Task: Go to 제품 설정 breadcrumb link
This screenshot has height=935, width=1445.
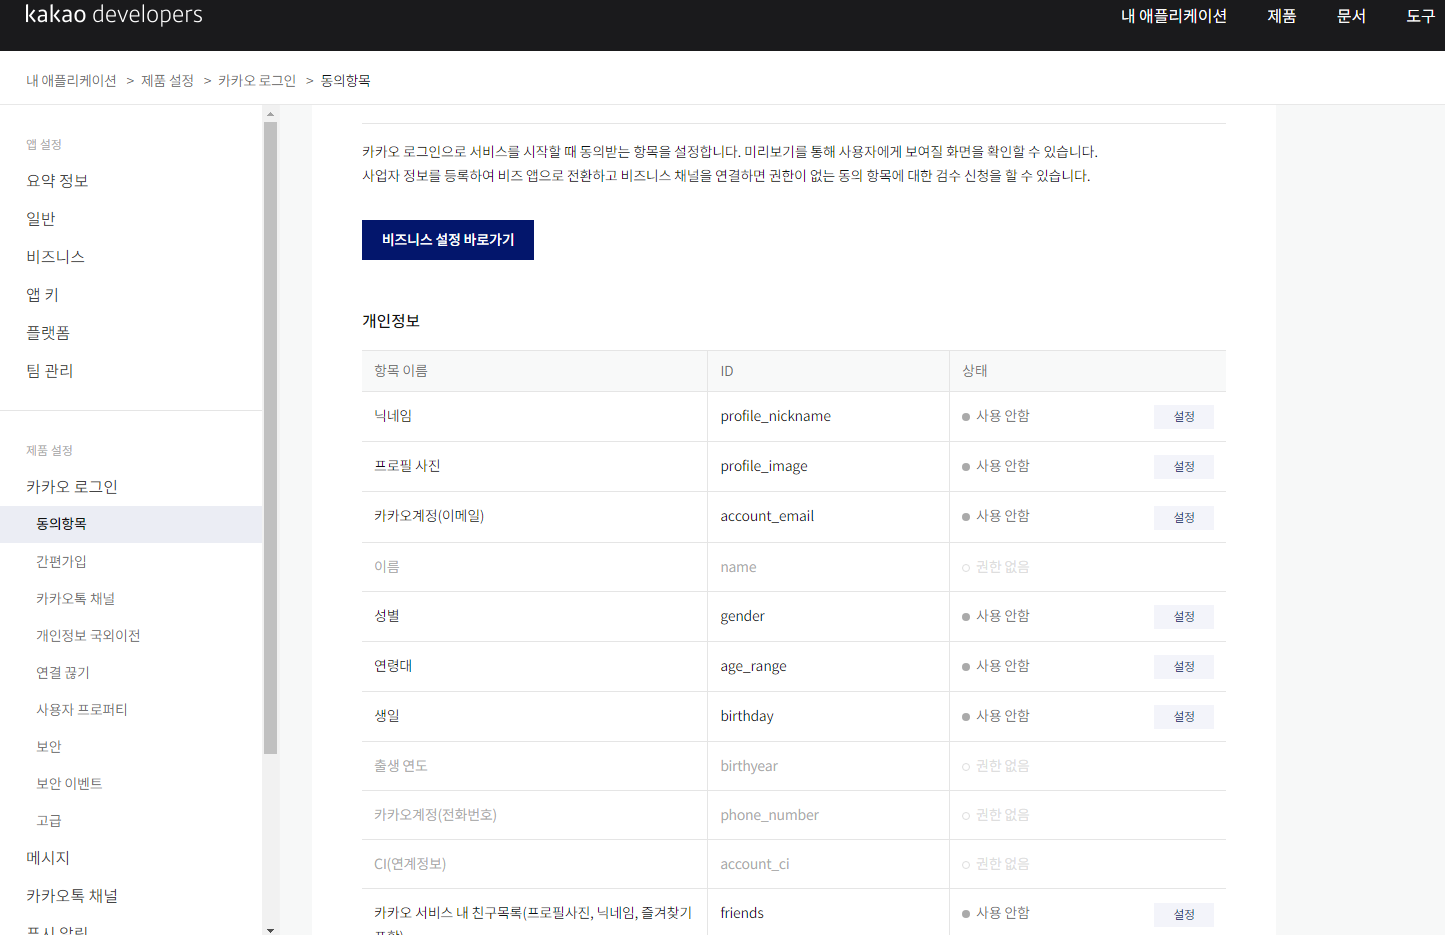Action: pos(167,80)
